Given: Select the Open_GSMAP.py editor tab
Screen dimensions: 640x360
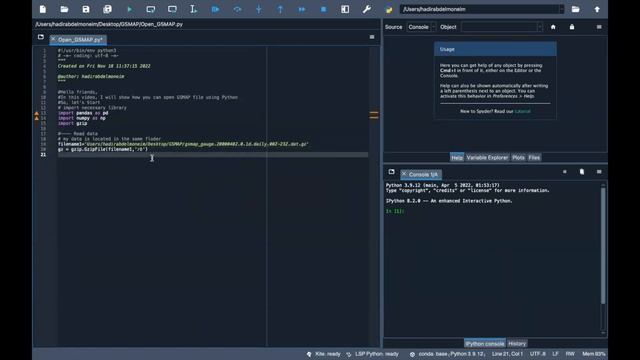Looking at the screenshot, I should (80, 40).
